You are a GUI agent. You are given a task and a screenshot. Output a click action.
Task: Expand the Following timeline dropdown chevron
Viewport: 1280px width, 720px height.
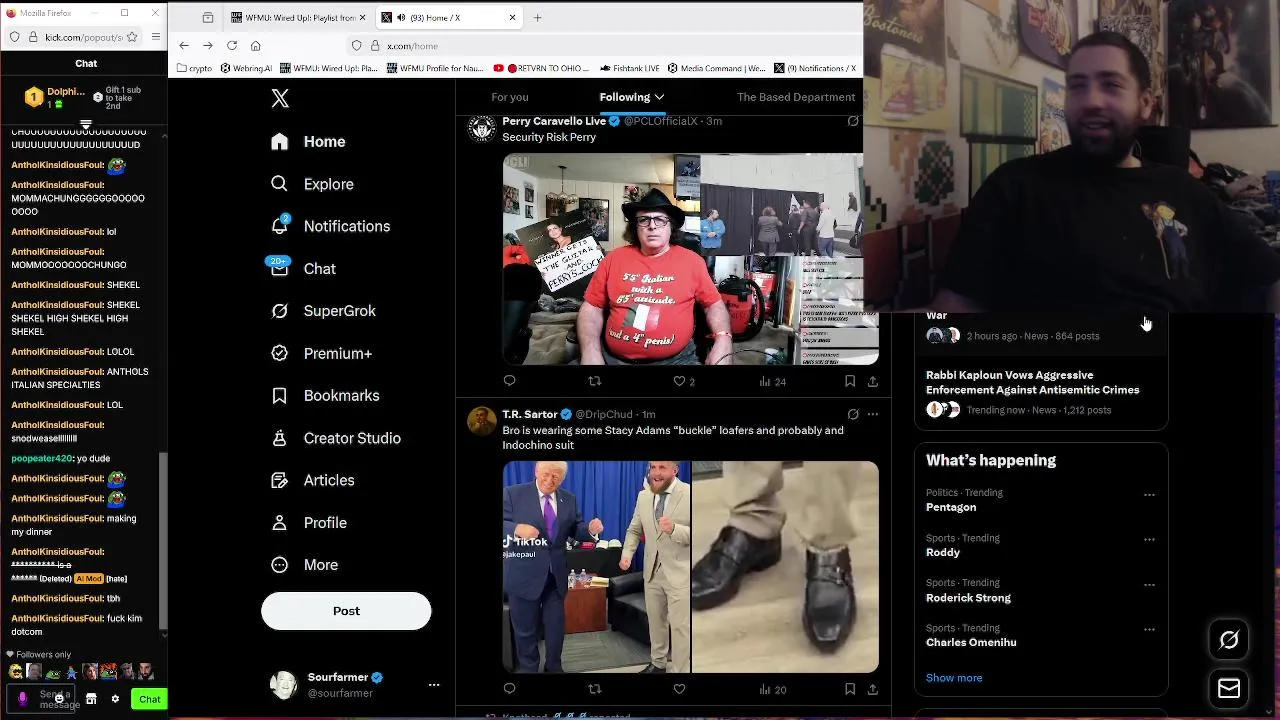point(659,97)
